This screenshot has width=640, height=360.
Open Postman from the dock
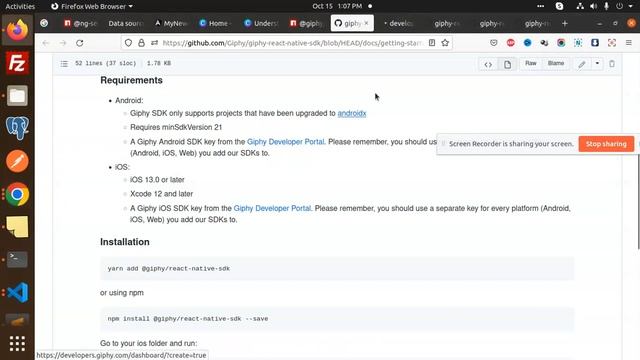coord(17,161)
